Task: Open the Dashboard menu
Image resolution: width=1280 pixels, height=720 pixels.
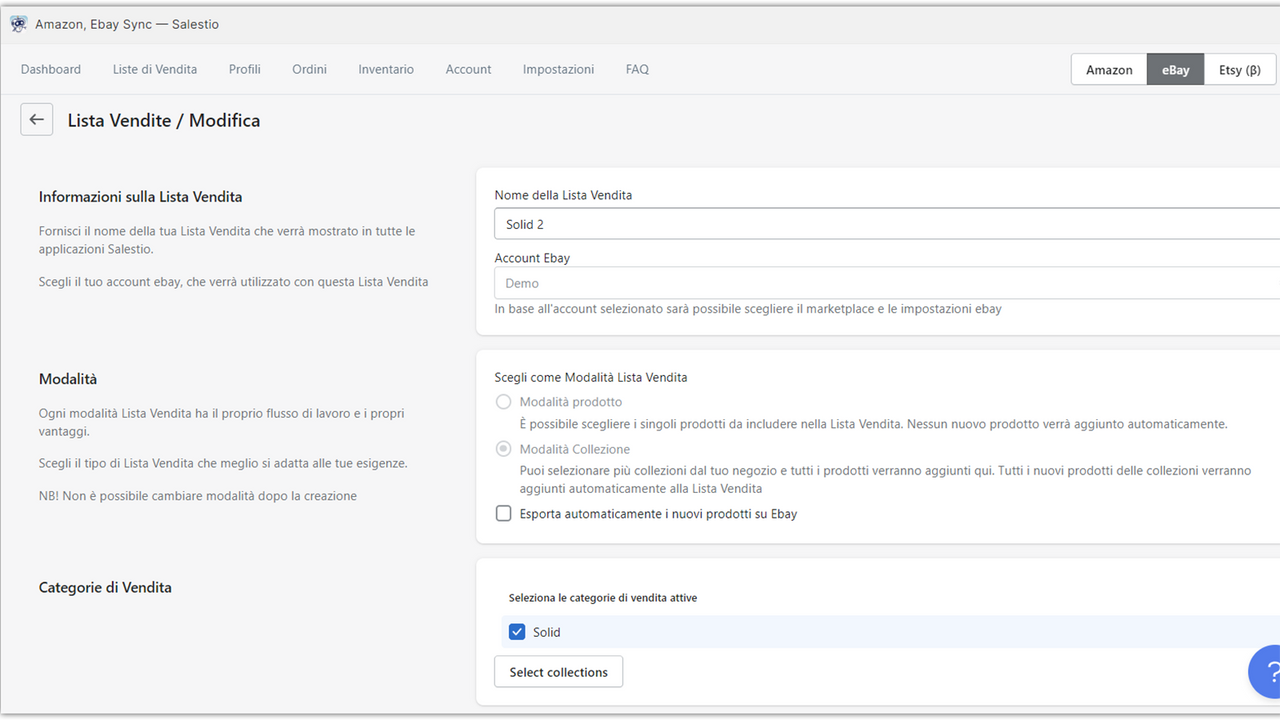Action: click(51, 69)
